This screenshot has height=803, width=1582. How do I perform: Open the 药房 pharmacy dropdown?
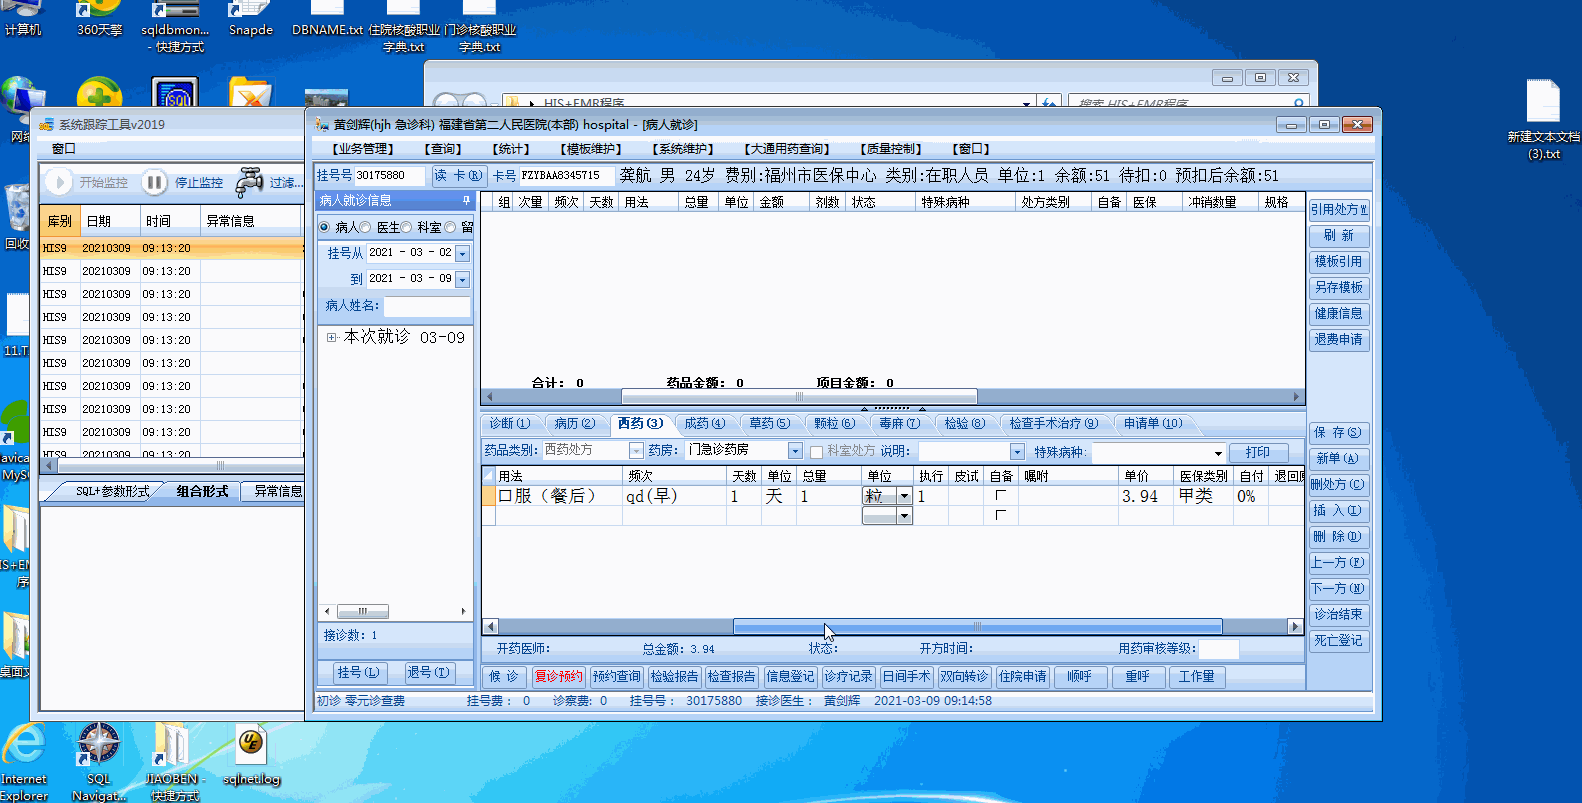[795, 451]
